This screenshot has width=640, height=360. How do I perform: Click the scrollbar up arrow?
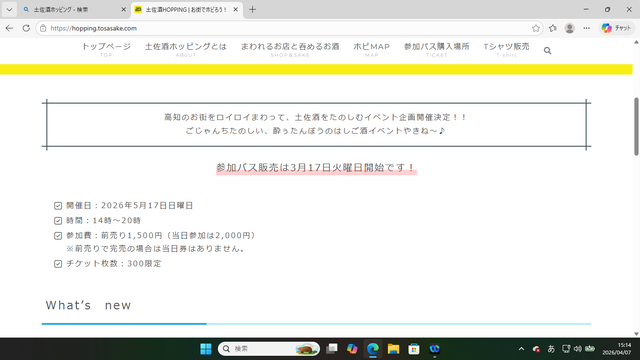tap(636, 42)
